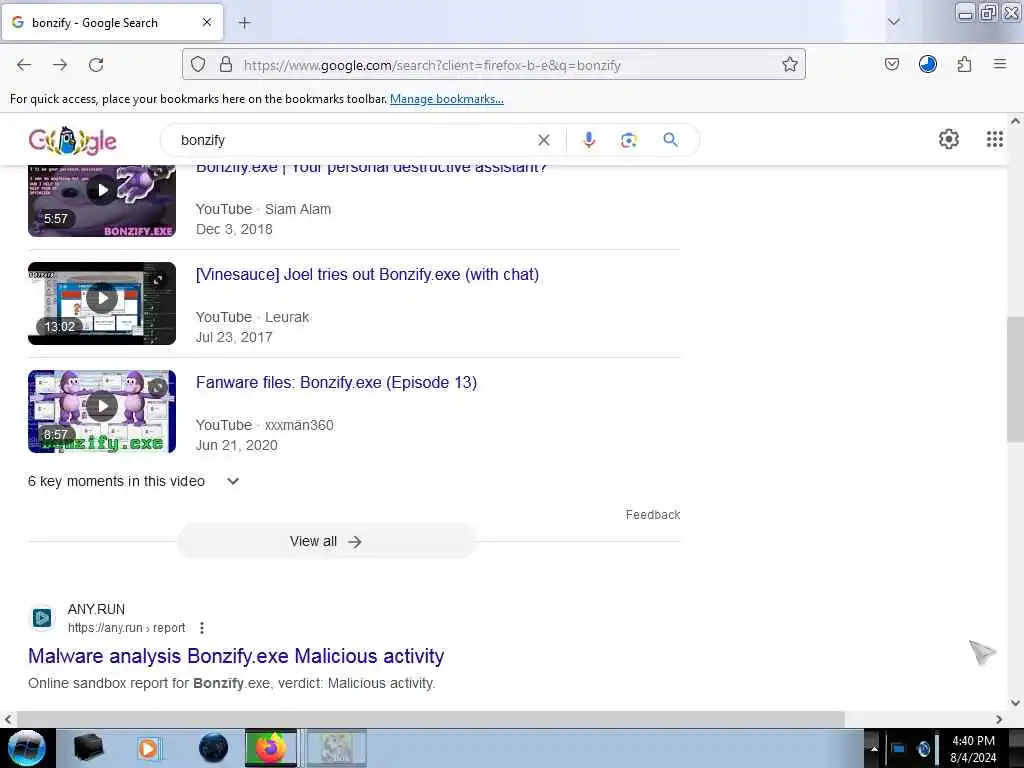Open the dark globe taskbar icon
Viewport: 1024px width, 768px height.
click(213, 748)
